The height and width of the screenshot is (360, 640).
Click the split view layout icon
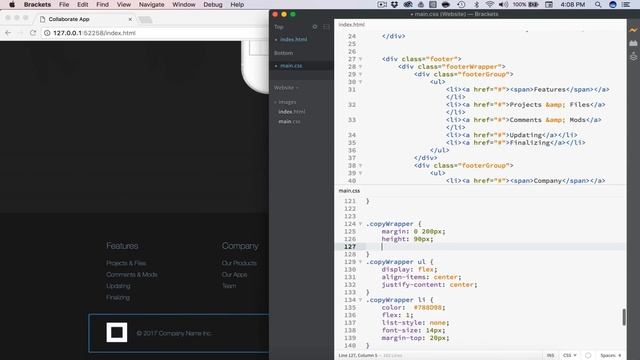[x=326, y=27]
